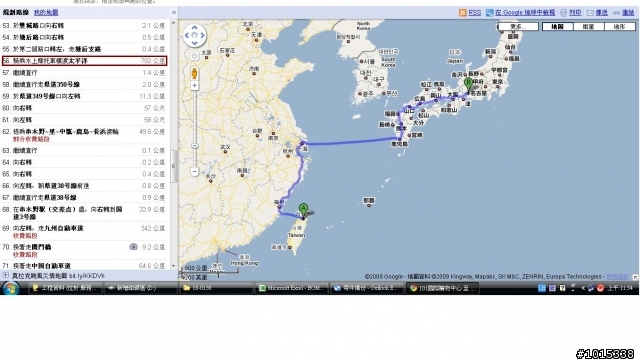Switch to the 地形 terrain view

tap(619, 27)
